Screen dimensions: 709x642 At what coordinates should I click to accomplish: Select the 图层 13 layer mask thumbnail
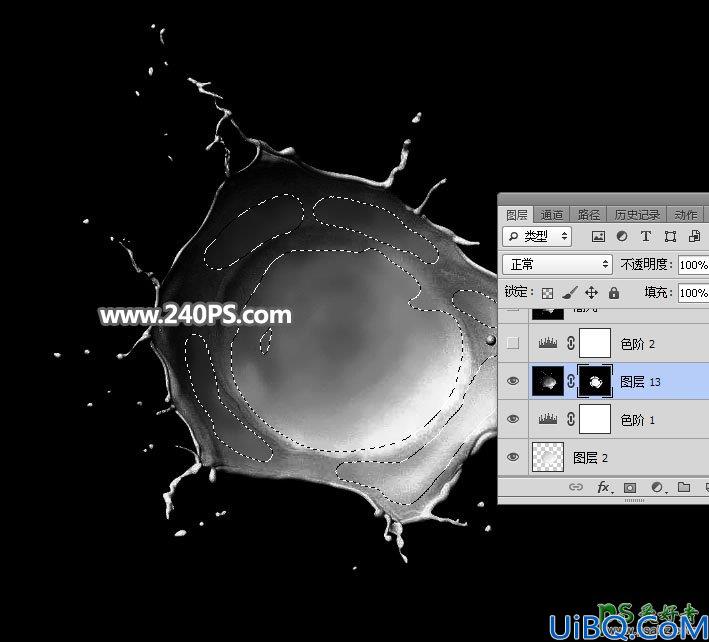(595, 381)
